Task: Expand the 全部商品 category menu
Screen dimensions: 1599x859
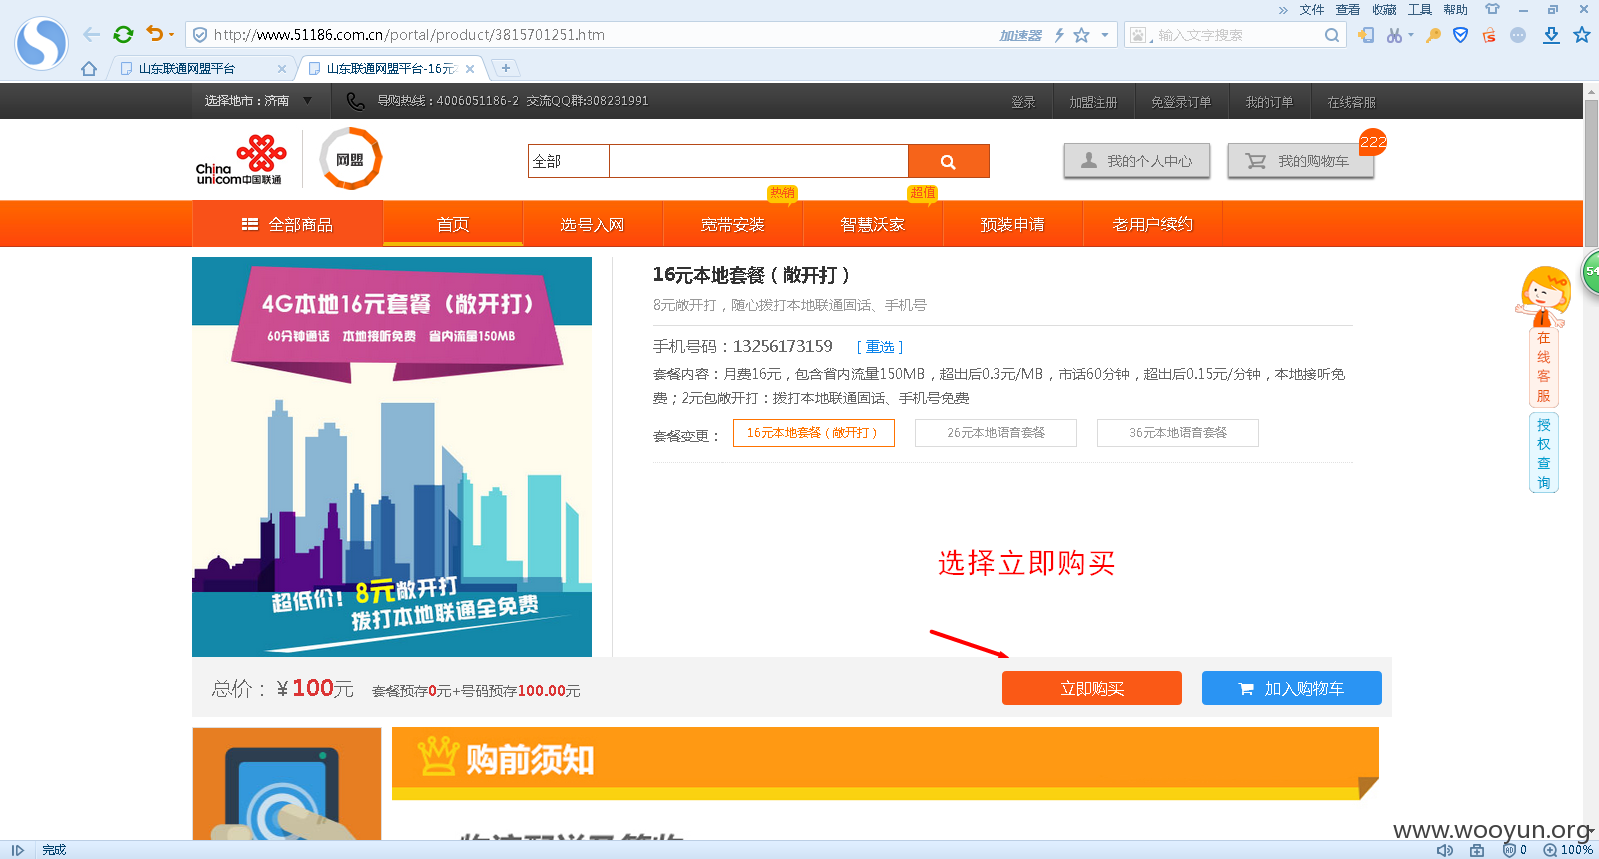Action: (x=288, y=224)
